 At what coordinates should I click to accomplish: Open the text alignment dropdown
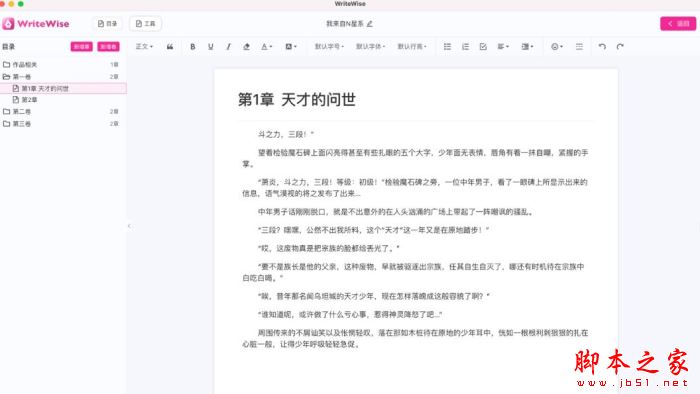[503, 46]
